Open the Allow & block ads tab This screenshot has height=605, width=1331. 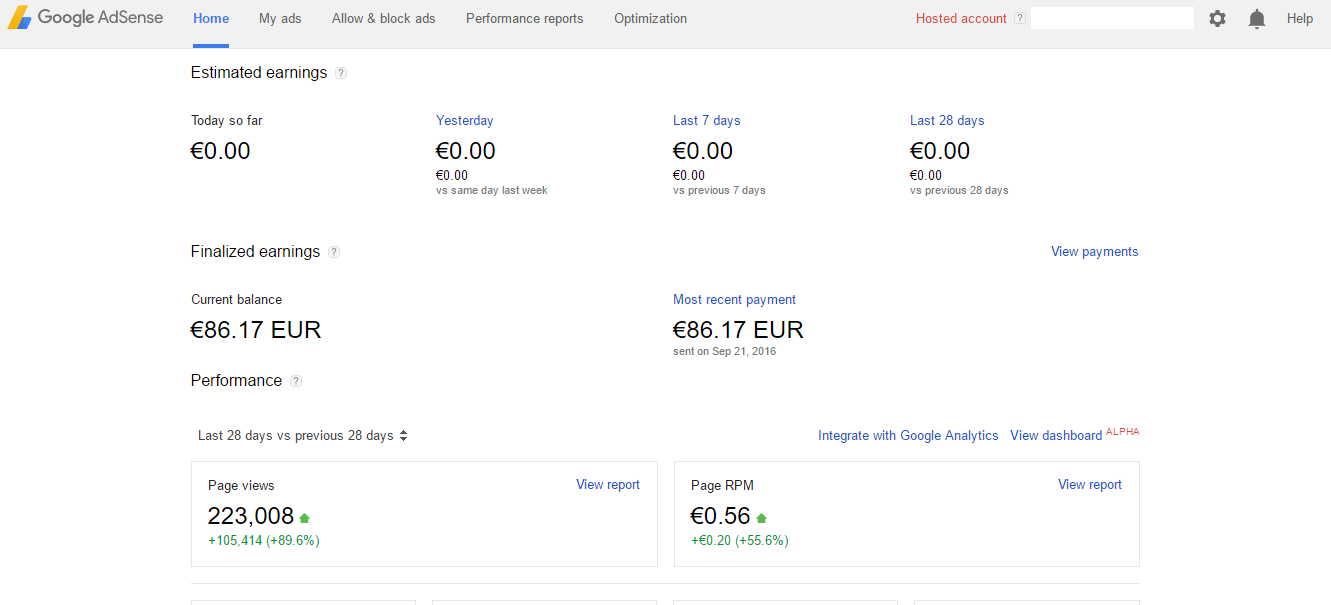(383, 19)
